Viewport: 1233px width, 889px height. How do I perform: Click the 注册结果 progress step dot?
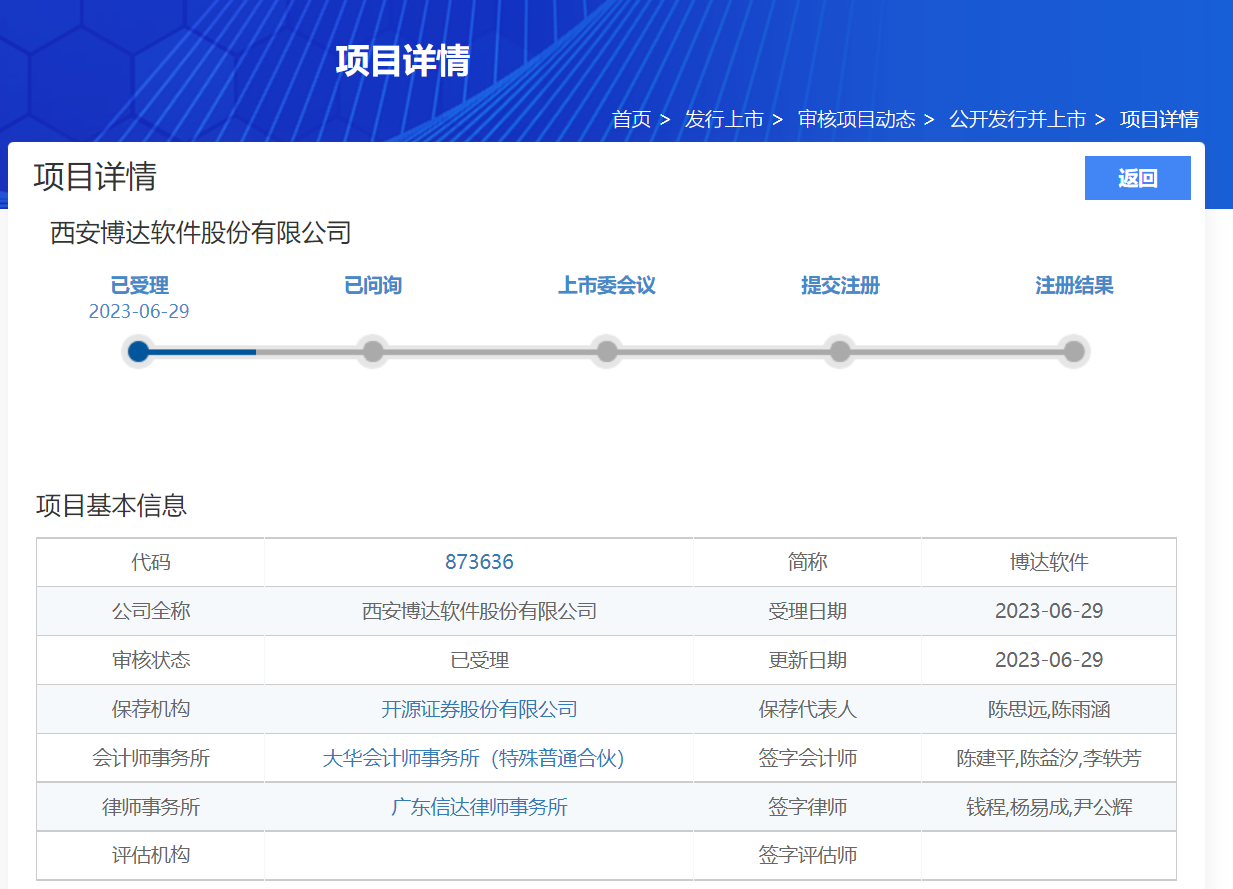click(x=1074, y=351)
